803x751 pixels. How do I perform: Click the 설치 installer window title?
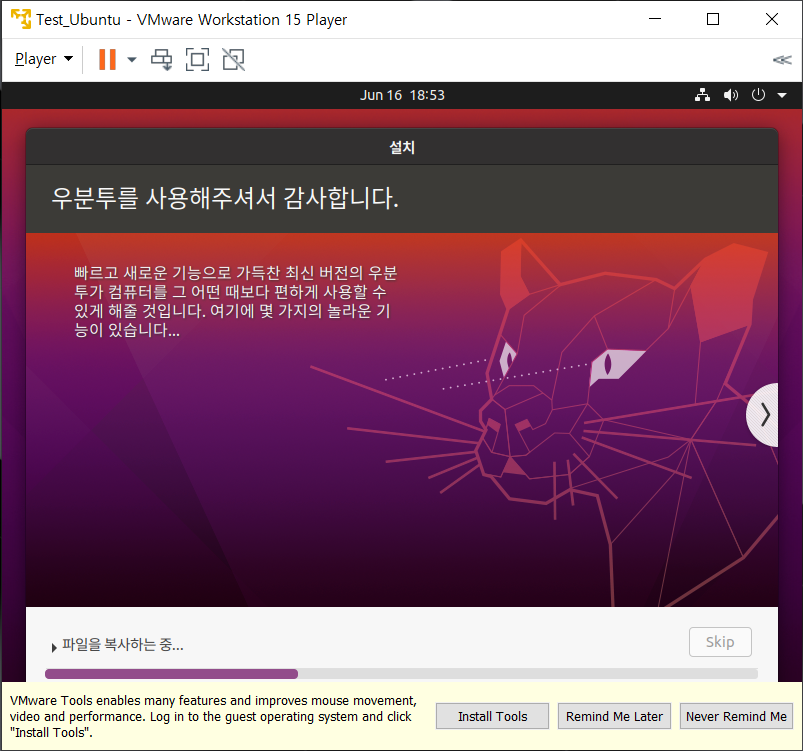coord(402,148)
